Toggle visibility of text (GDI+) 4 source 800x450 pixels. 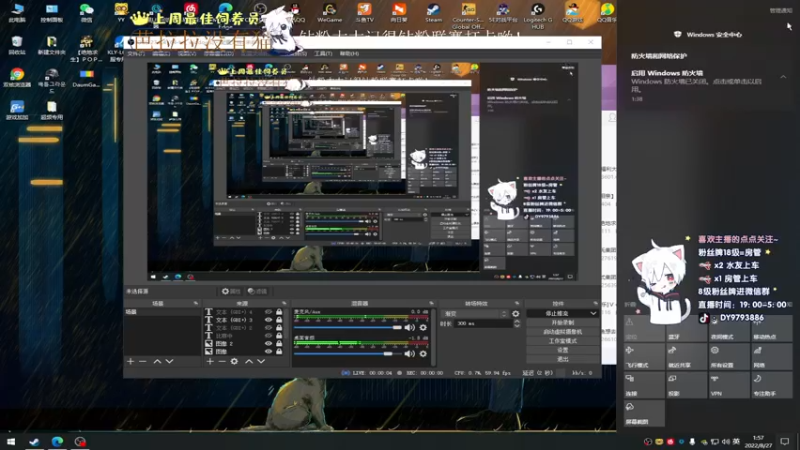point(268,312)
